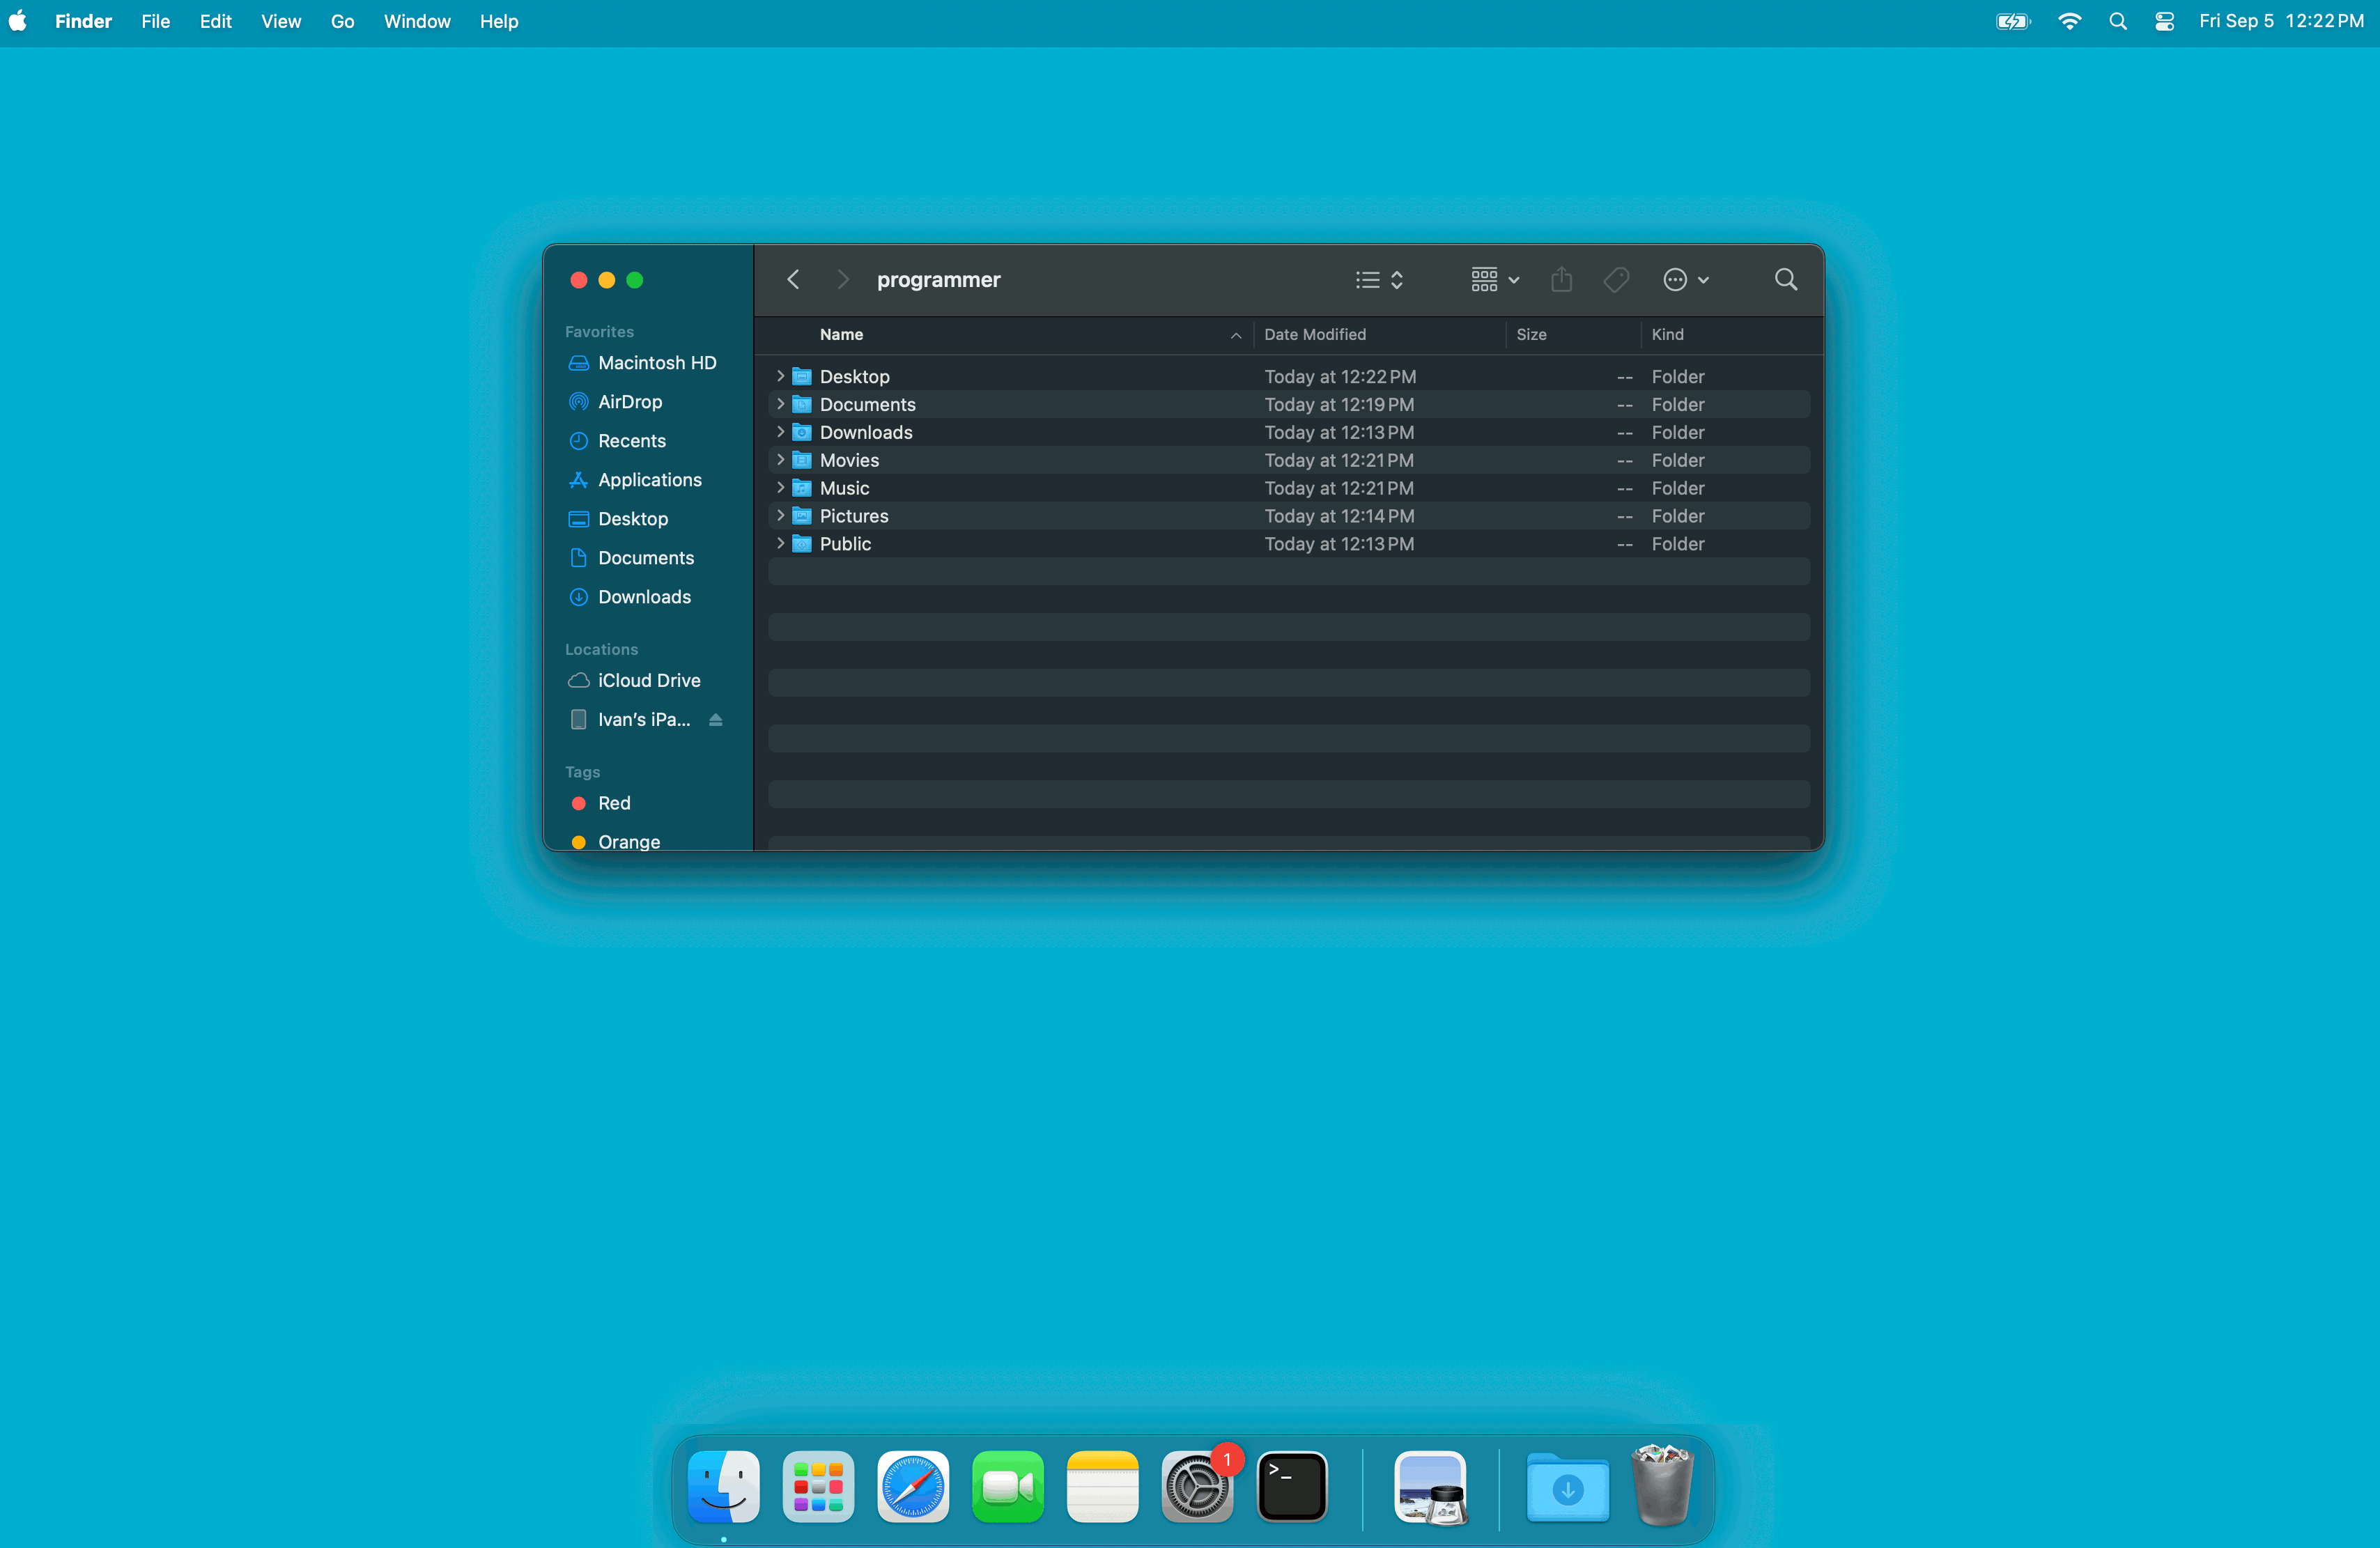Open Control Center in menu bar
Screen dimensions: 2380x1548
(x=2164, y=21)
